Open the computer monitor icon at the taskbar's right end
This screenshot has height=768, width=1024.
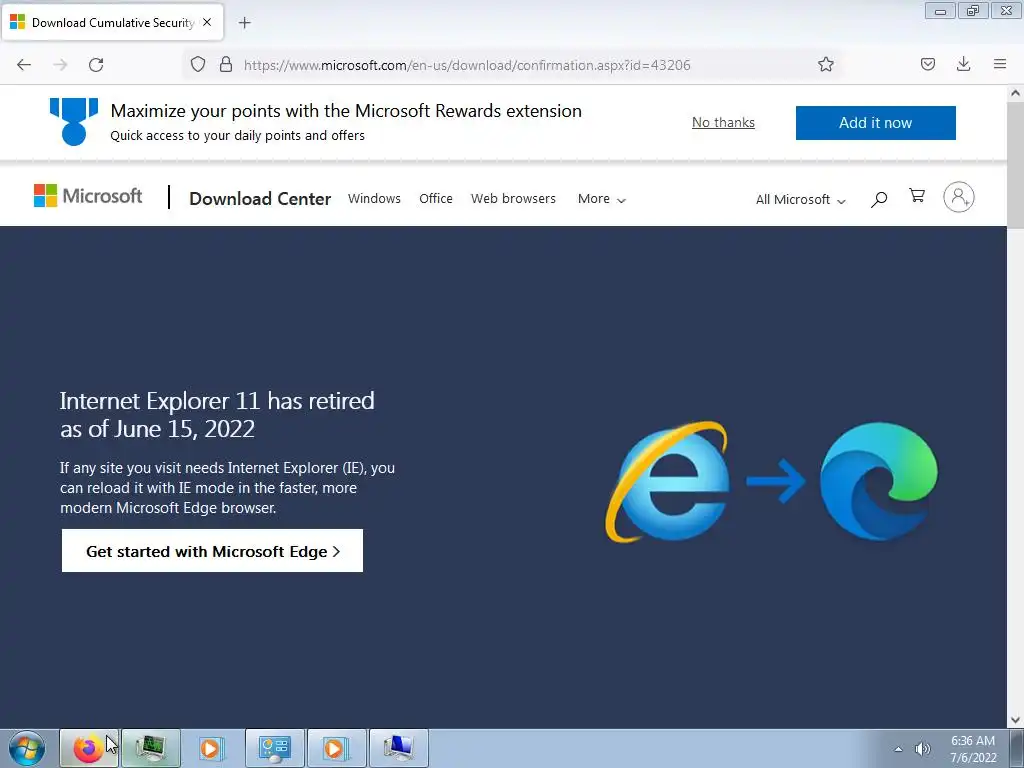pyautogui.click(x=399, y=748)
